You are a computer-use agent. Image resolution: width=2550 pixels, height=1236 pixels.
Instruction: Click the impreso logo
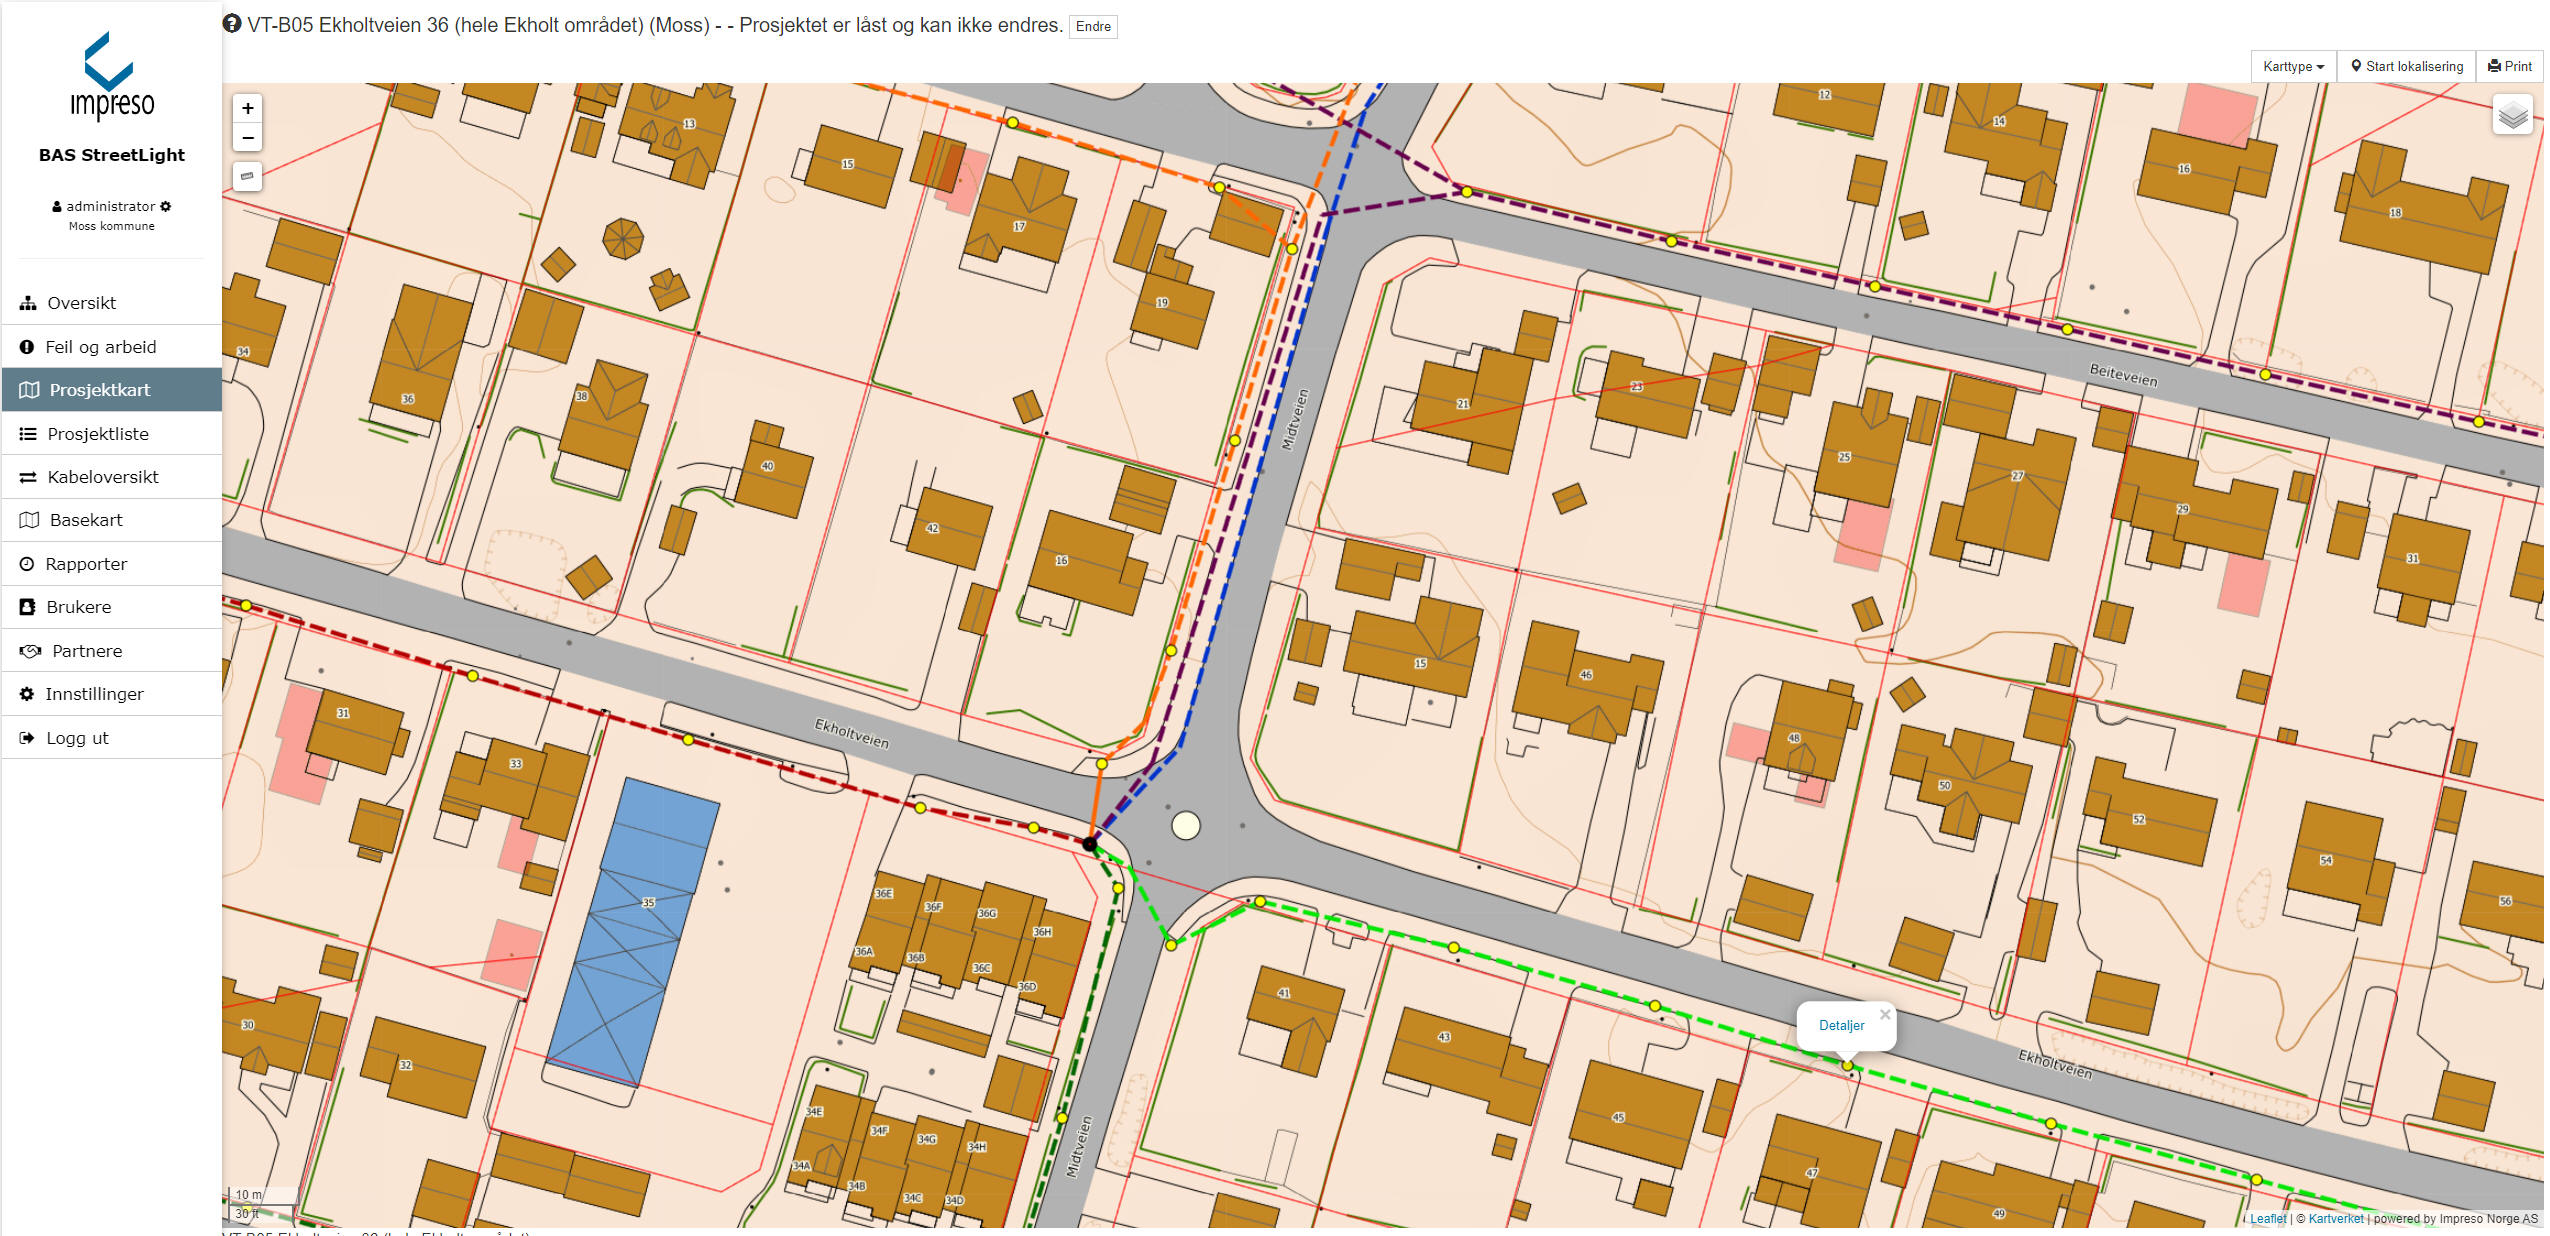click(x=111, y=77)
